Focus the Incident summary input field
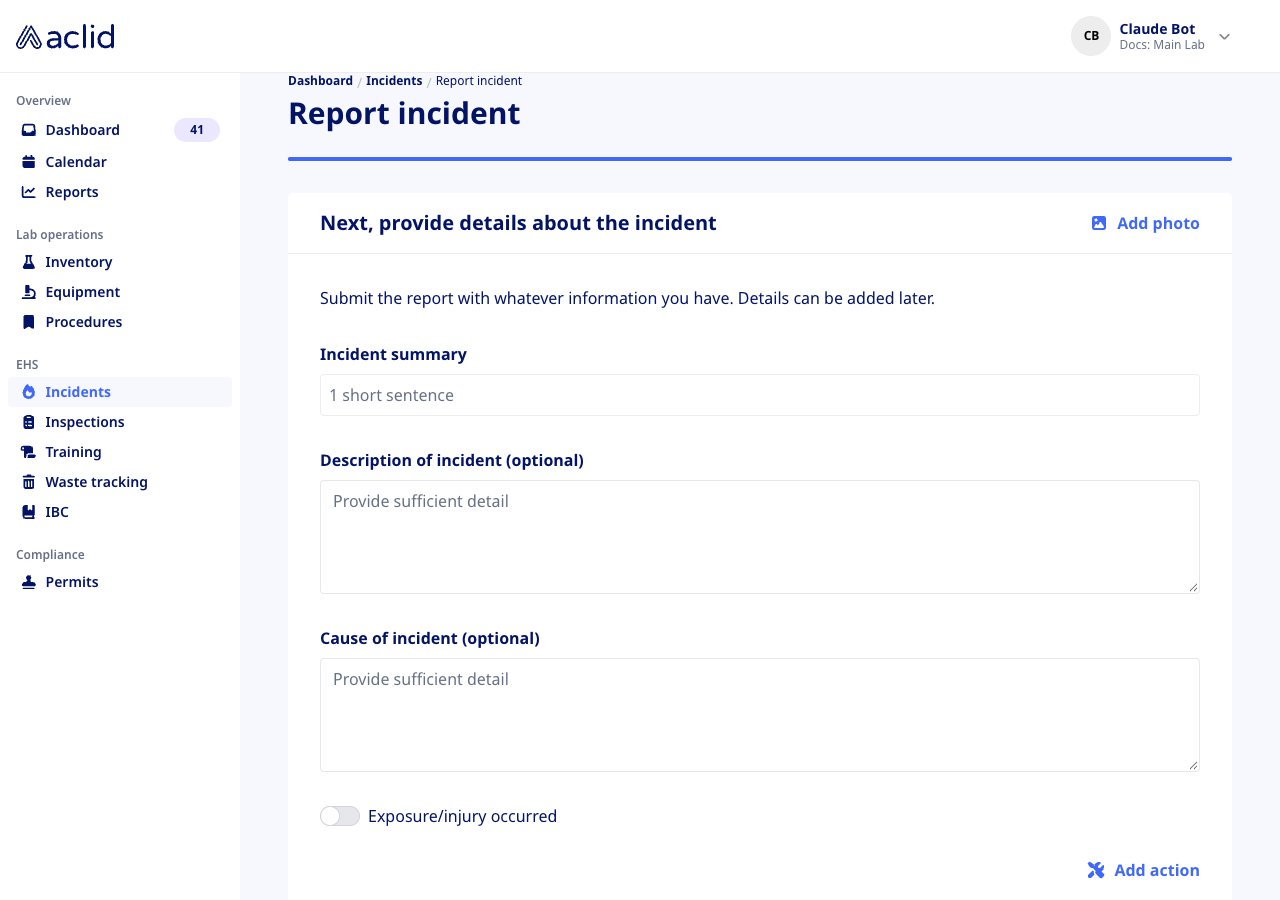The height and width of the screenshot is (900, 1280). click(x=760, y=395)
